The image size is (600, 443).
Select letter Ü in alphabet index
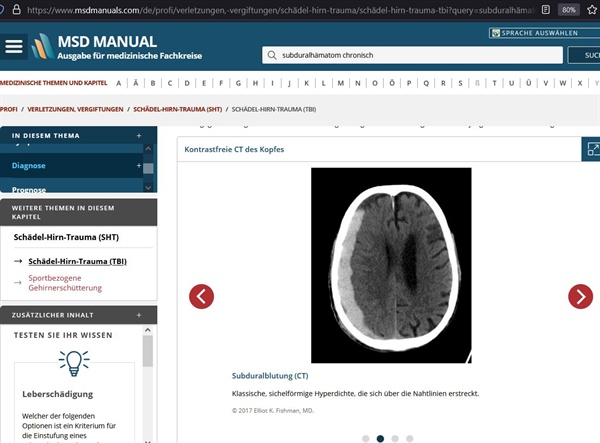pyautogui.click(x=528, y=83)
